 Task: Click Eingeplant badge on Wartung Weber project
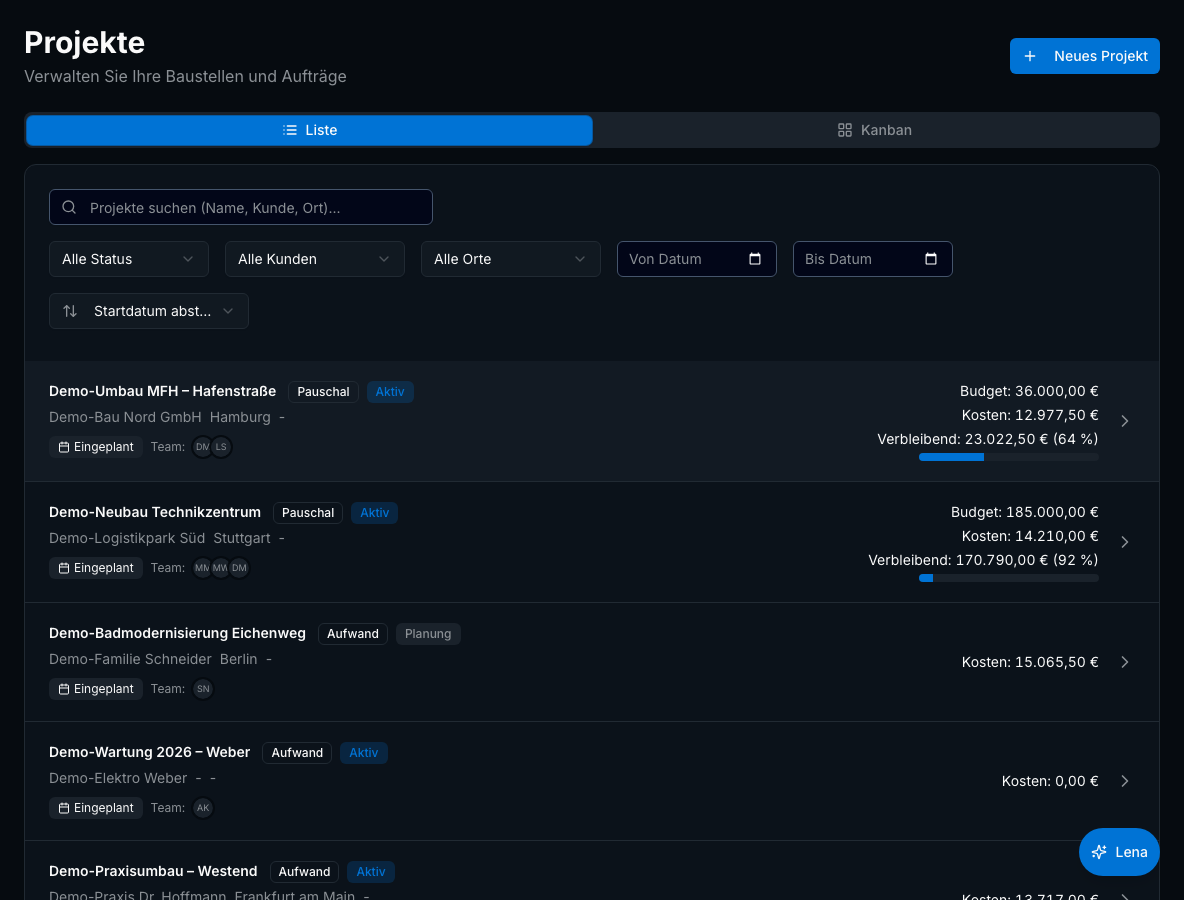[x=96, y=808]
